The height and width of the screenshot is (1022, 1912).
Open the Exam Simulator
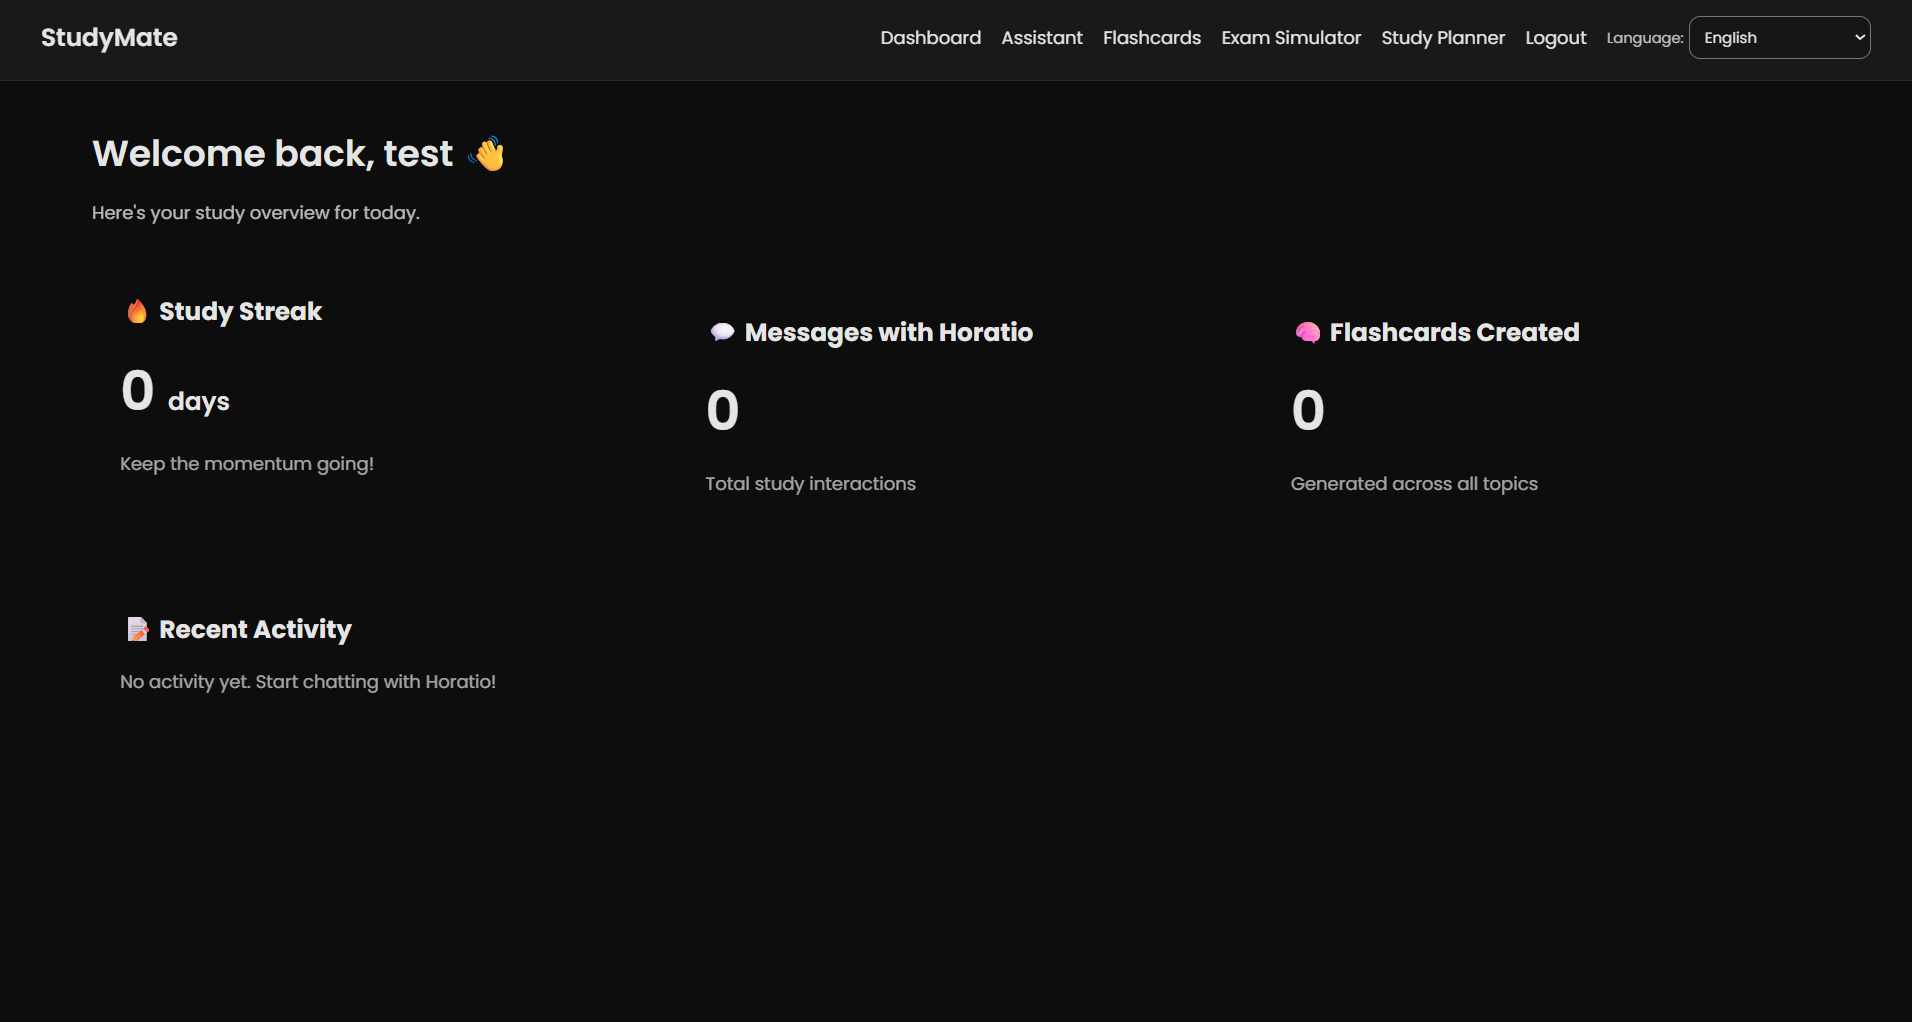point(1290,38)
